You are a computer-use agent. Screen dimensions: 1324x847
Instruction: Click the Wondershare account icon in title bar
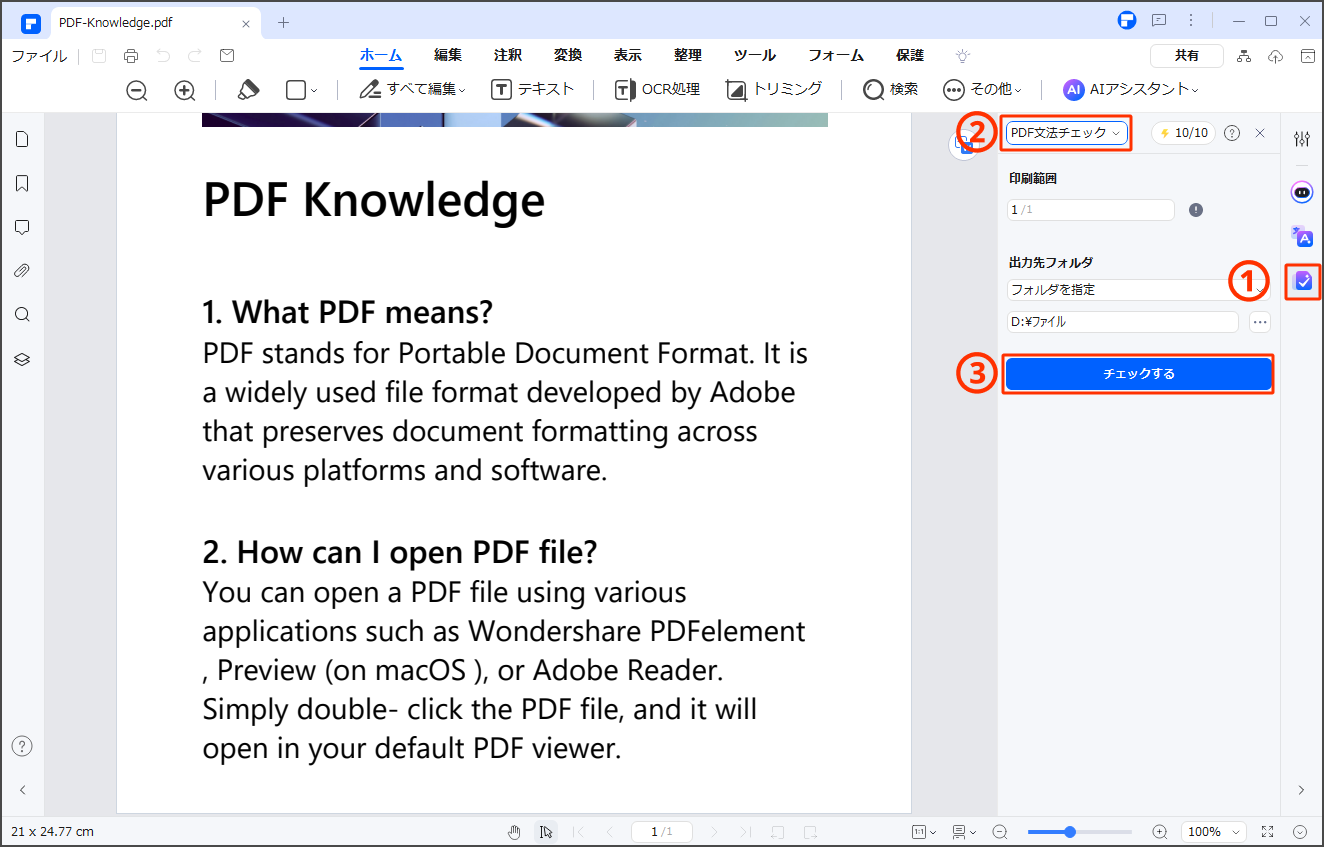point(1127,20)
